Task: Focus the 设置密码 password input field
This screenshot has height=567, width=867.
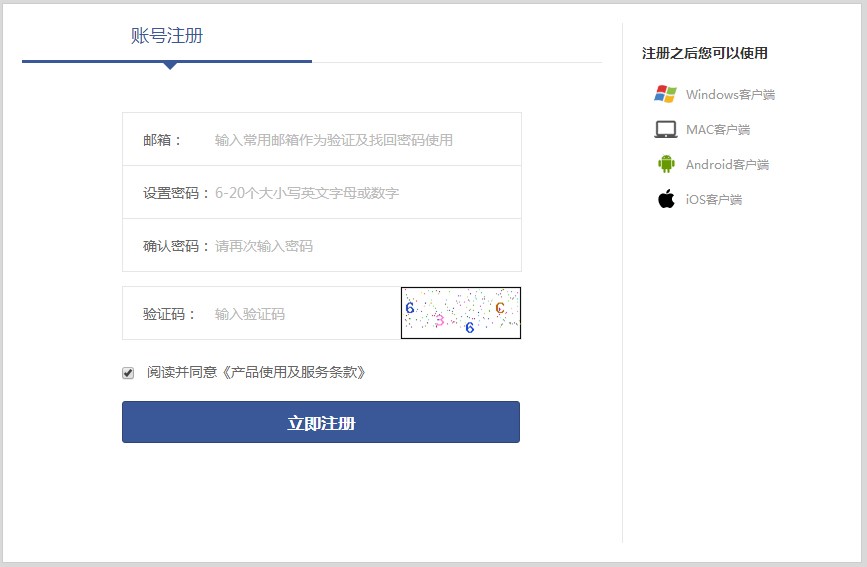Action: 360,193
